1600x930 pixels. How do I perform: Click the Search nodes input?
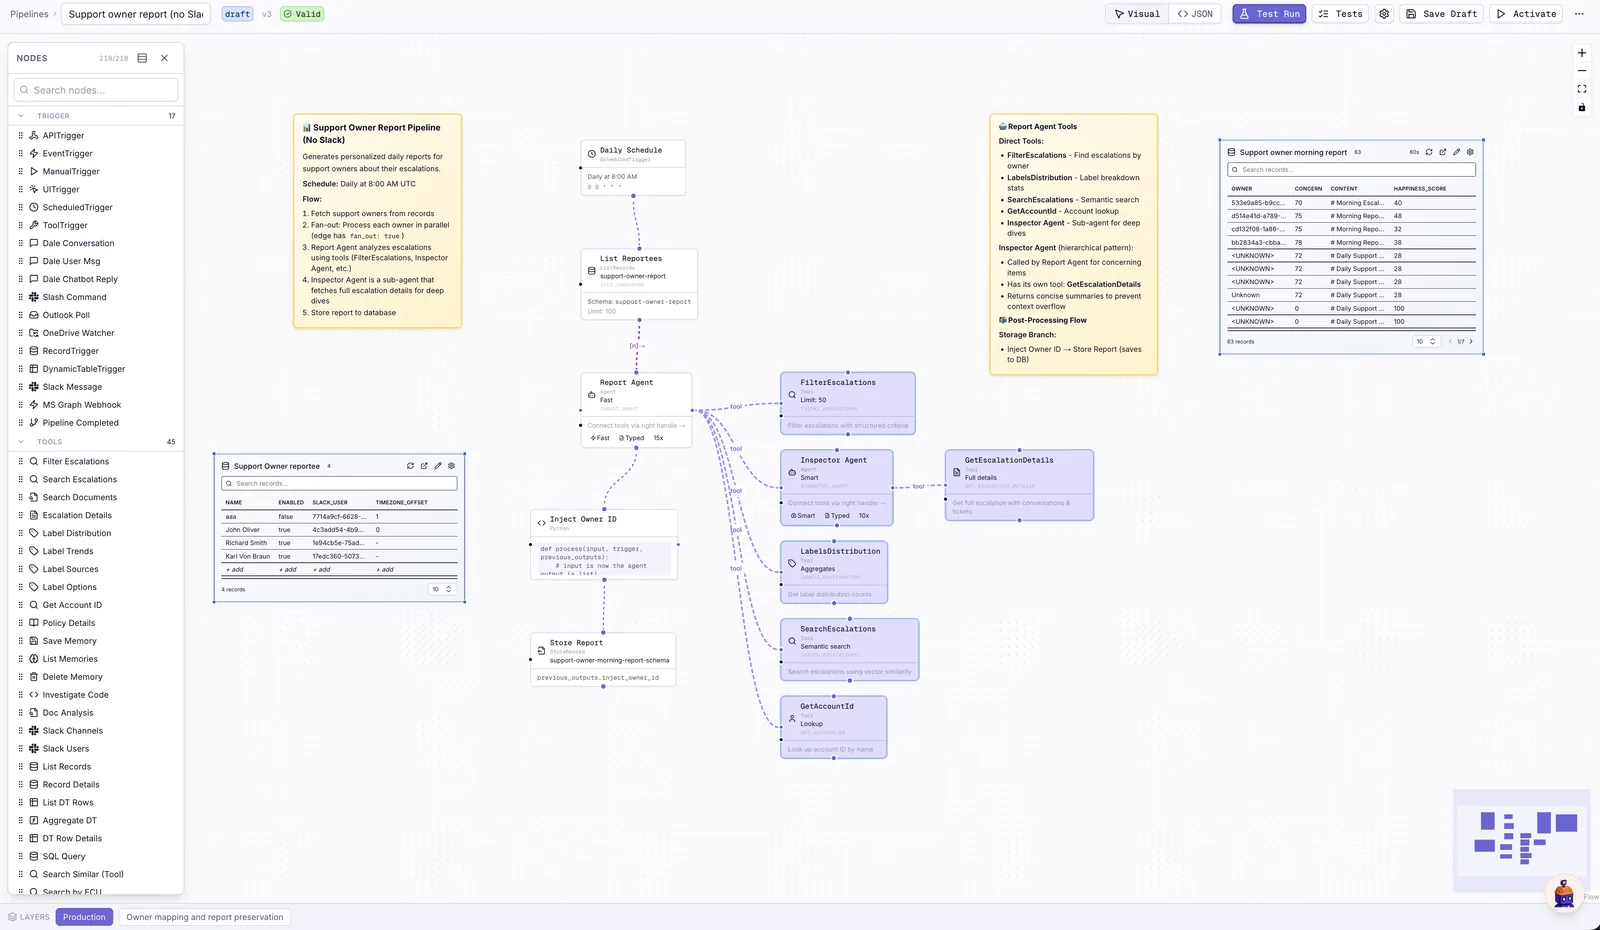(x=96, y=90)
